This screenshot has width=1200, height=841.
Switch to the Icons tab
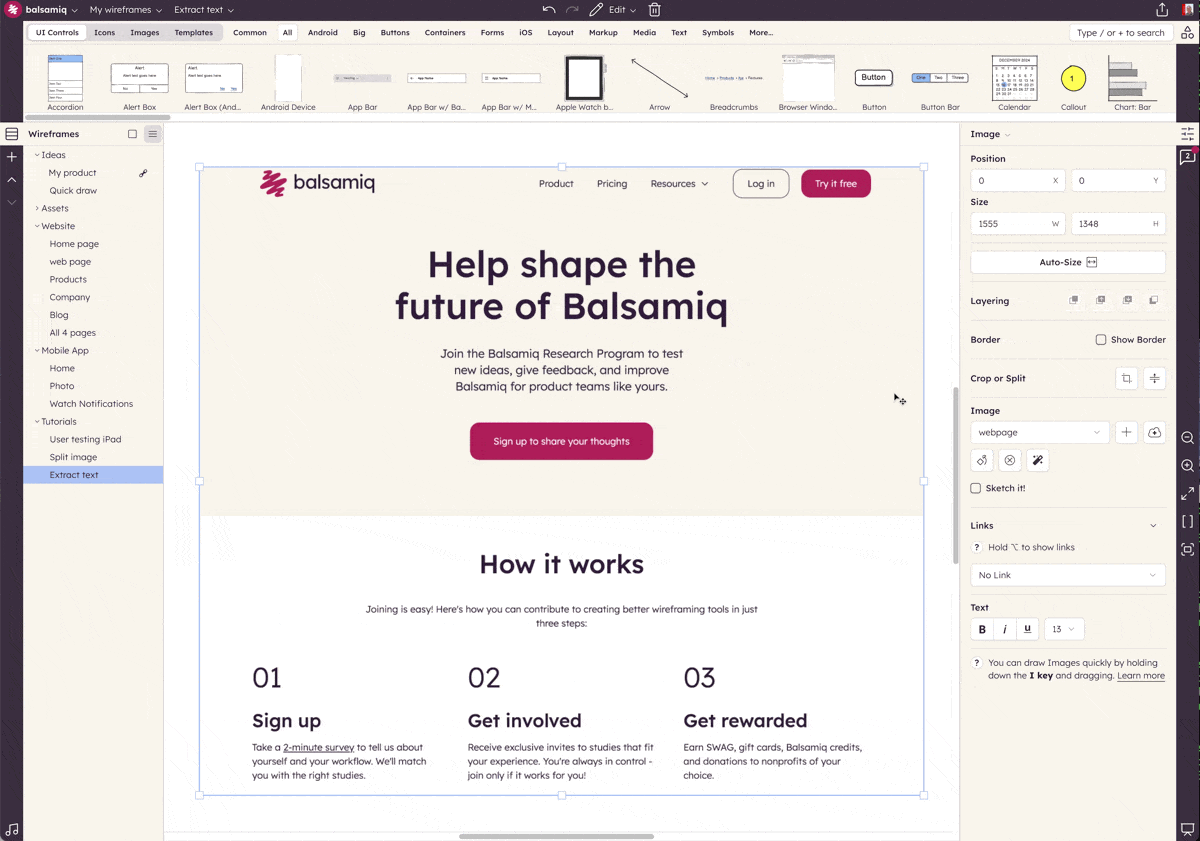tap(104, 32)
